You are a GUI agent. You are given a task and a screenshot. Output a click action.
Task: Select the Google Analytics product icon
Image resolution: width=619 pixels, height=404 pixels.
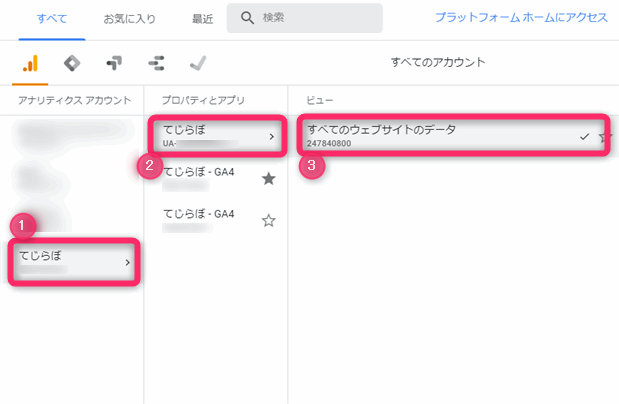point(30,63)
